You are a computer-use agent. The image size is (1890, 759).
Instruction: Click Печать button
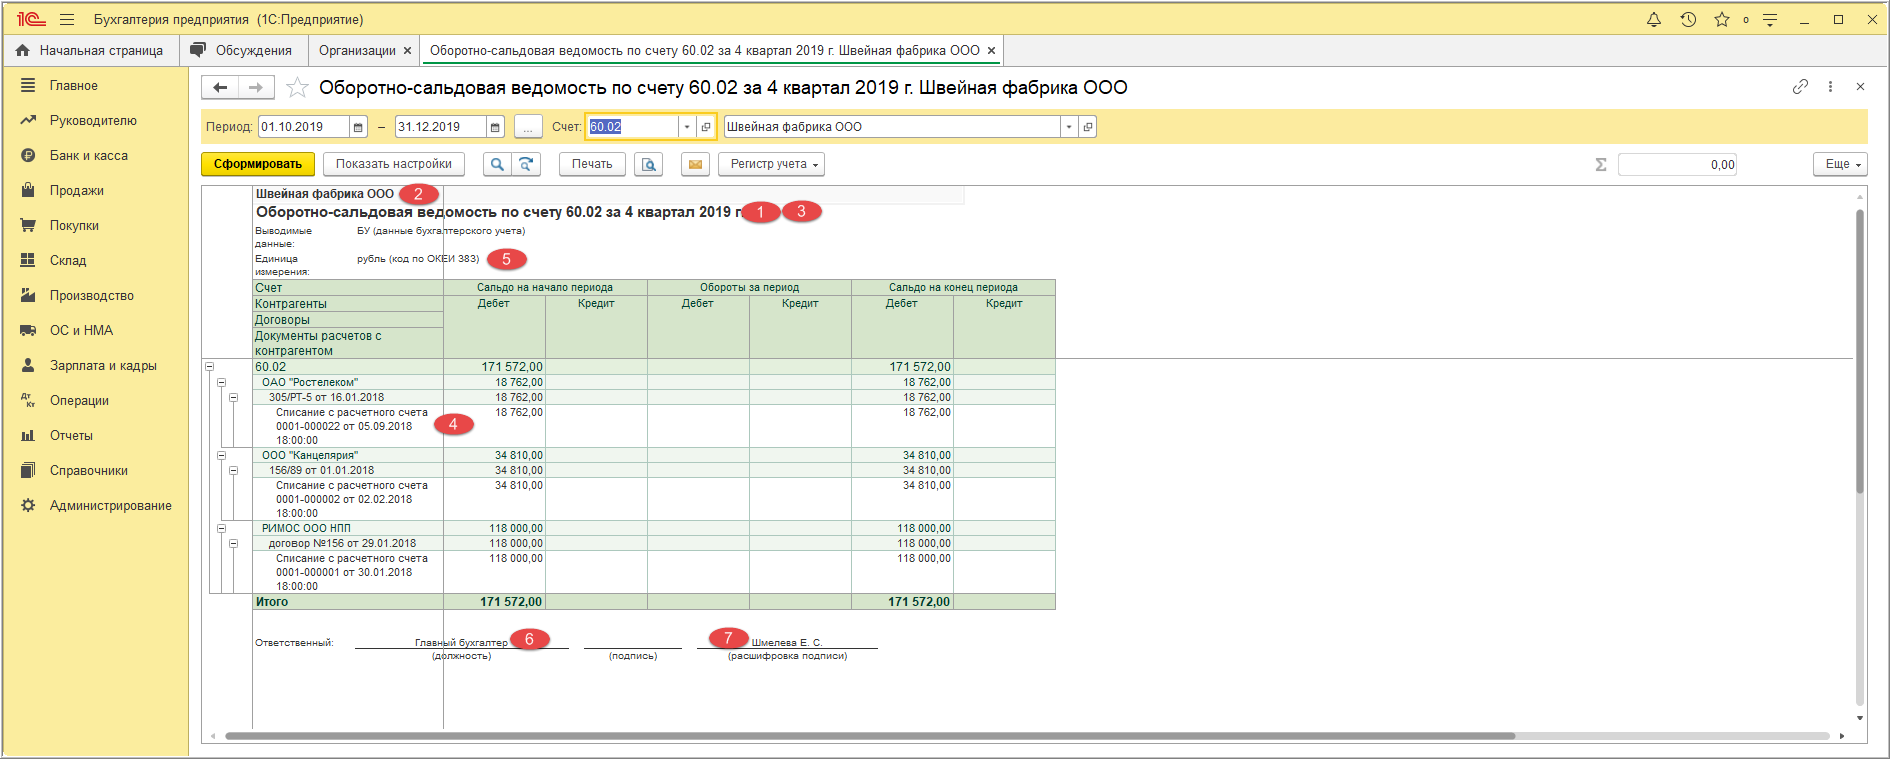pyautogui.click(x=592, y=164)
